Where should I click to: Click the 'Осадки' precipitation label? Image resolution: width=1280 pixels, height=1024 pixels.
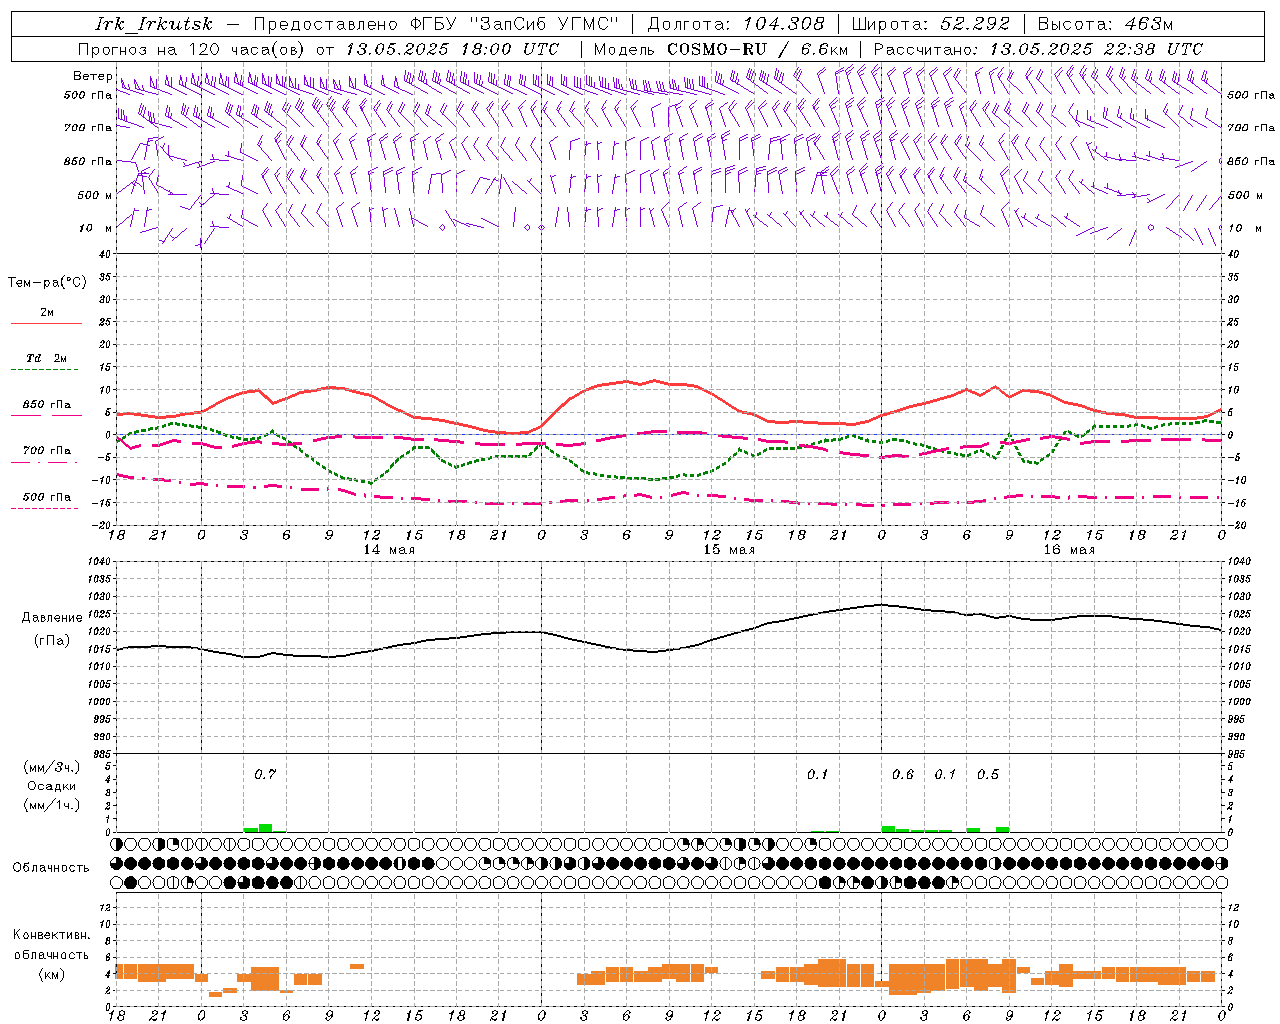52,786
